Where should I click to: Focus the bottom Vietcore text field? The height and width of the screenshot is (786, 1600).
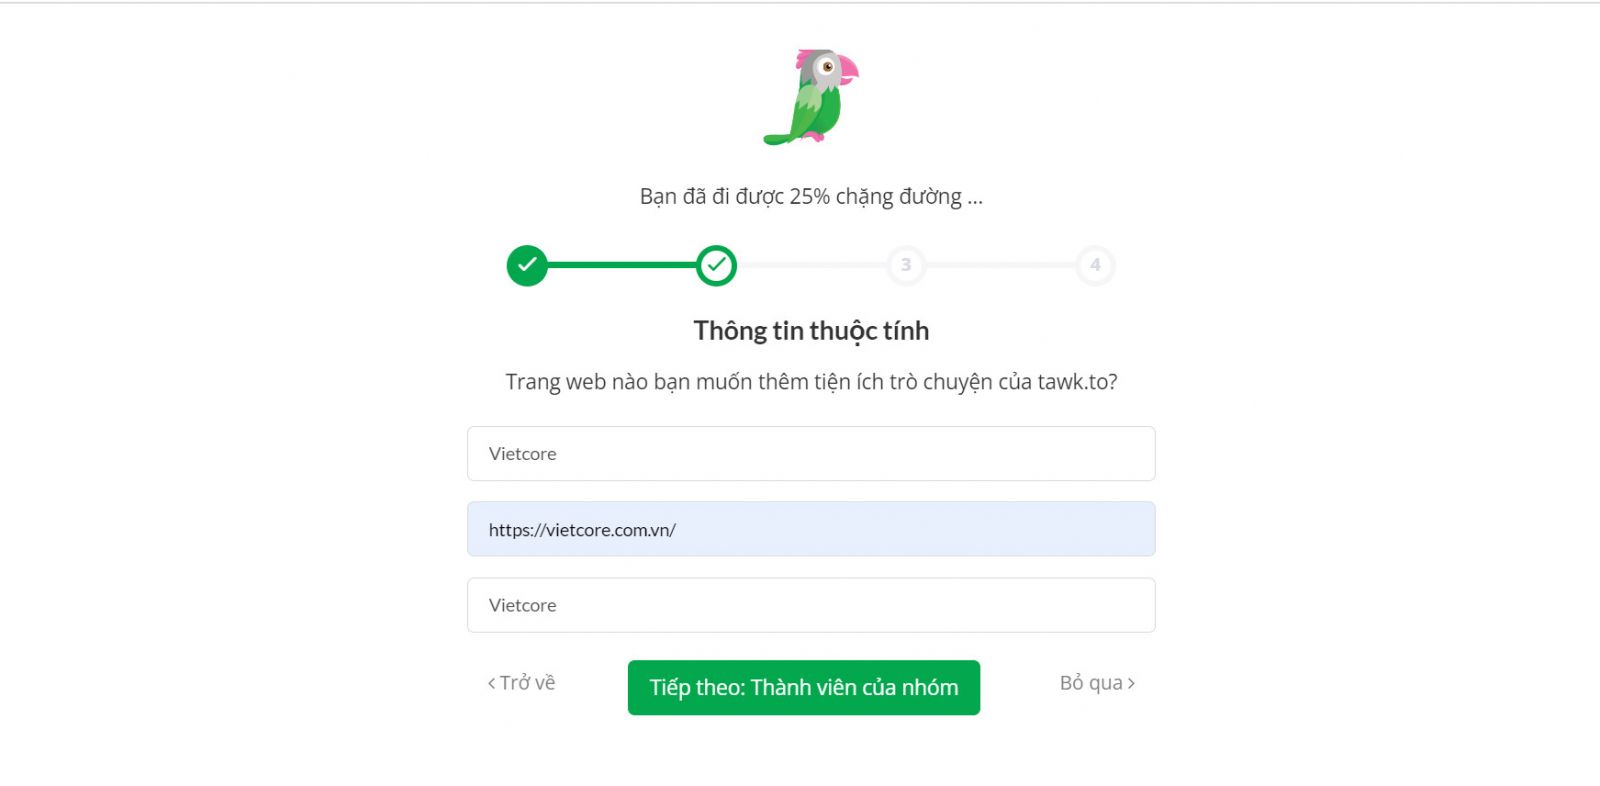[x=811, y=605]
